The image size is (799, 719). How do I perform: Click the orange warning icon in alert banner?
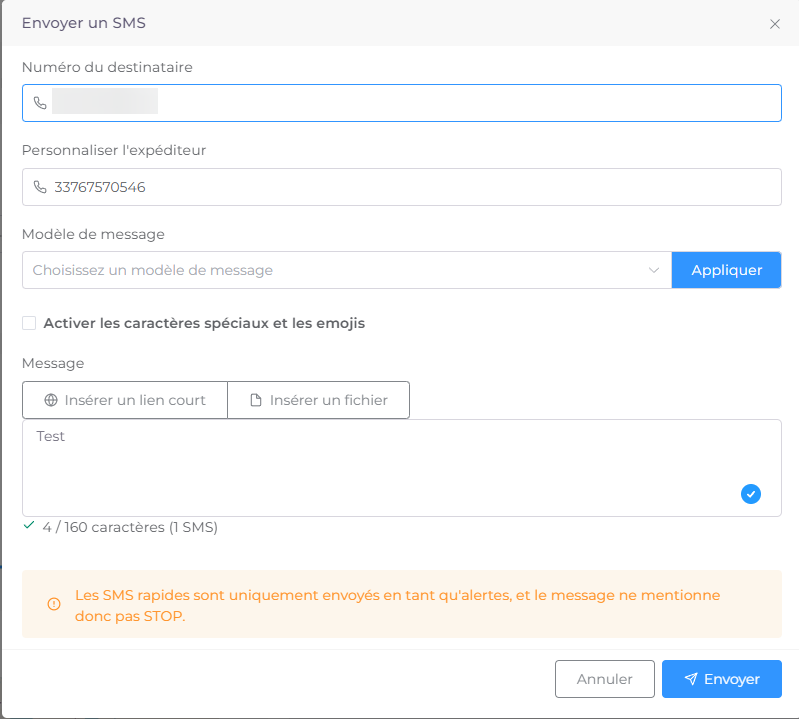tap(54, 604)
